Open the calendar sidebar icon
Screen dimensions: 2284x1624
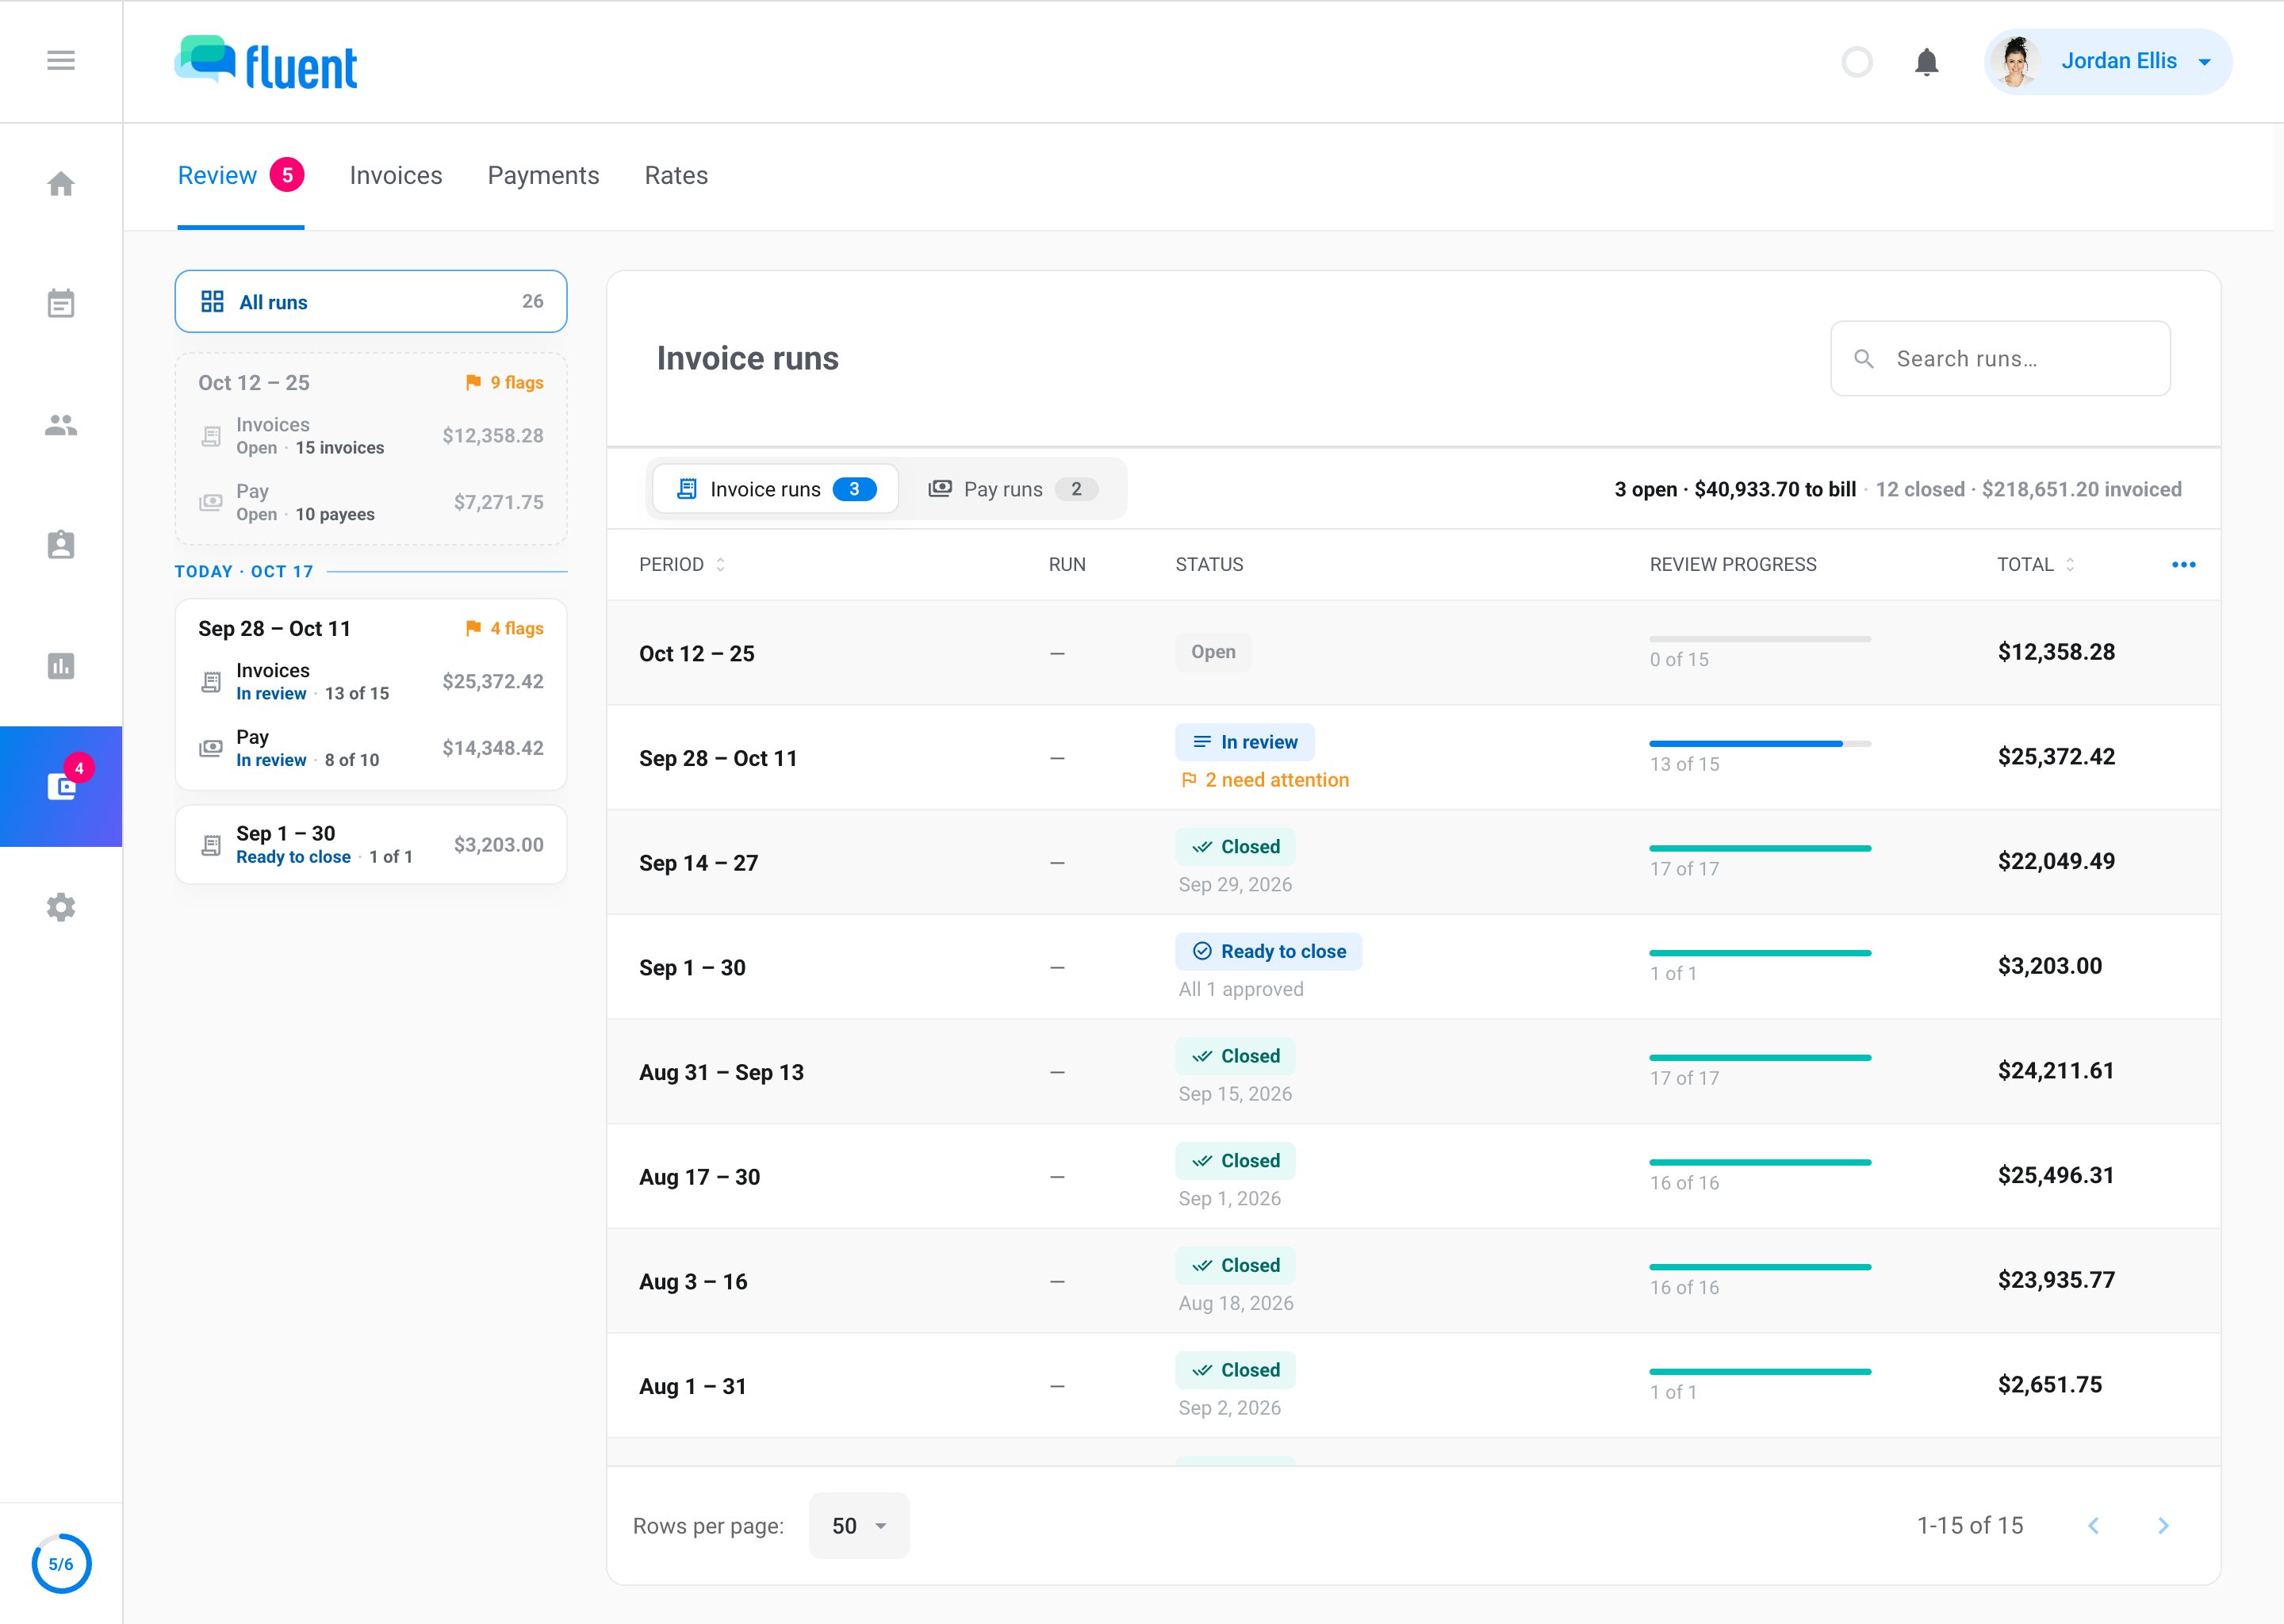coord(61,303)
